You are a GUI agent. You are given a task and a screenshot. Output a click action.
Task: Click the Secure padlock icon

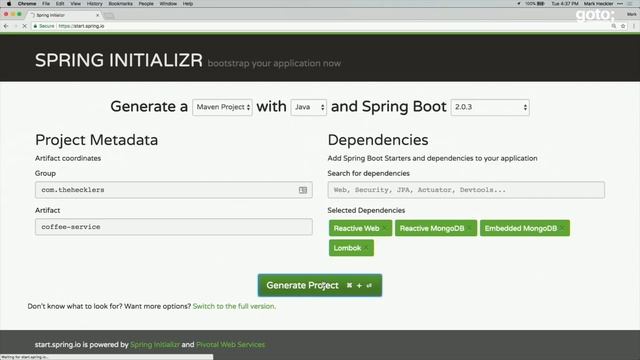(x=36, y=26)
